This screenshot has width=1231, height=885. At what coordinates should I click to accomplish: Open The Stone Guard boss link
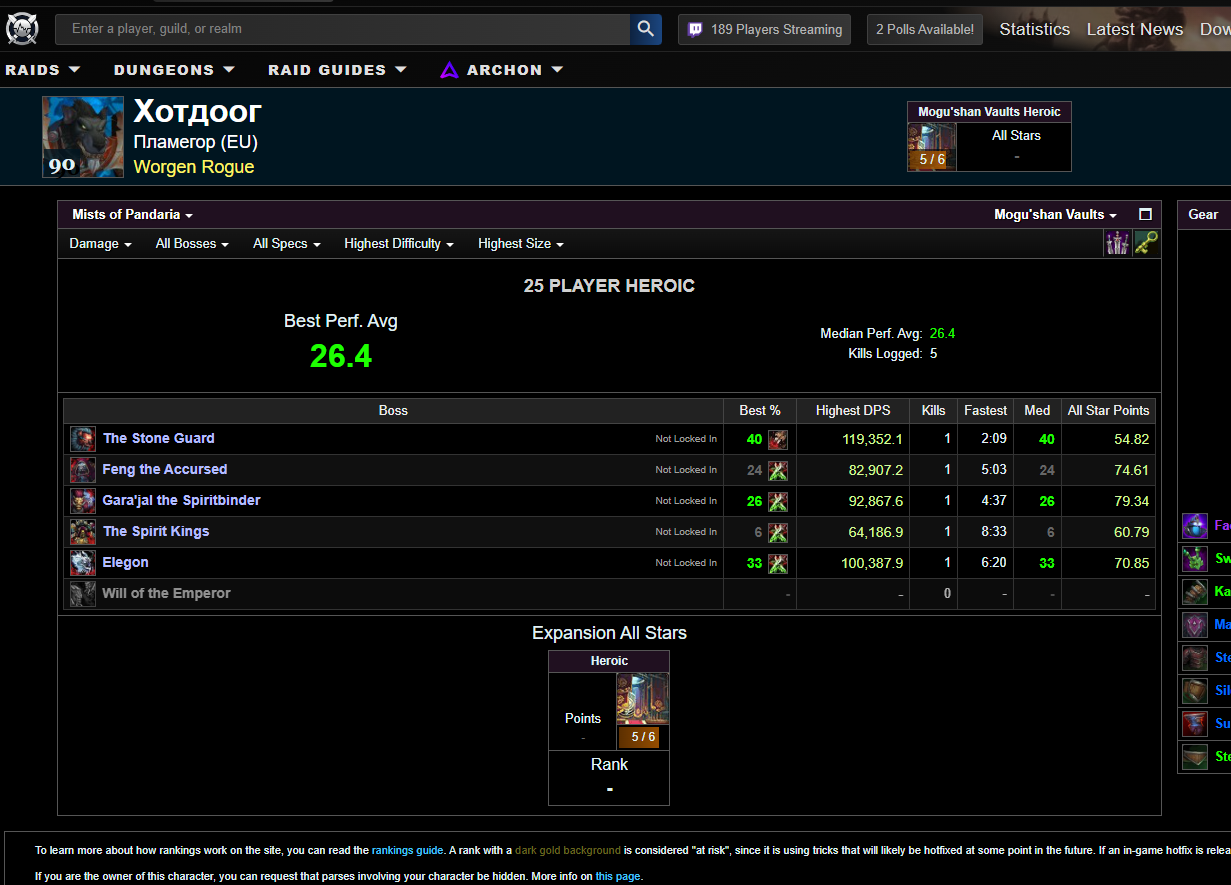158,439
